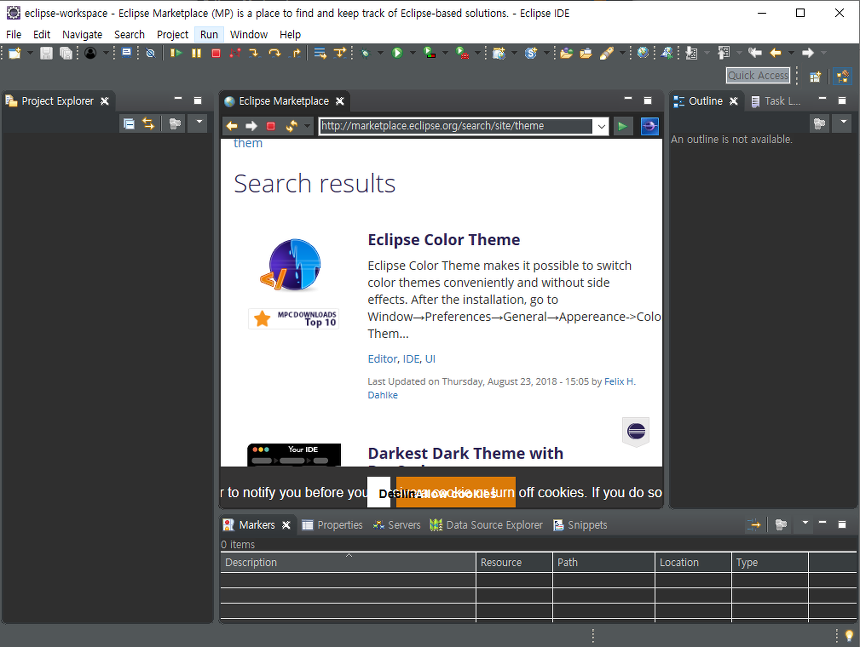Sort Markers by Description column header

point(348,563)
